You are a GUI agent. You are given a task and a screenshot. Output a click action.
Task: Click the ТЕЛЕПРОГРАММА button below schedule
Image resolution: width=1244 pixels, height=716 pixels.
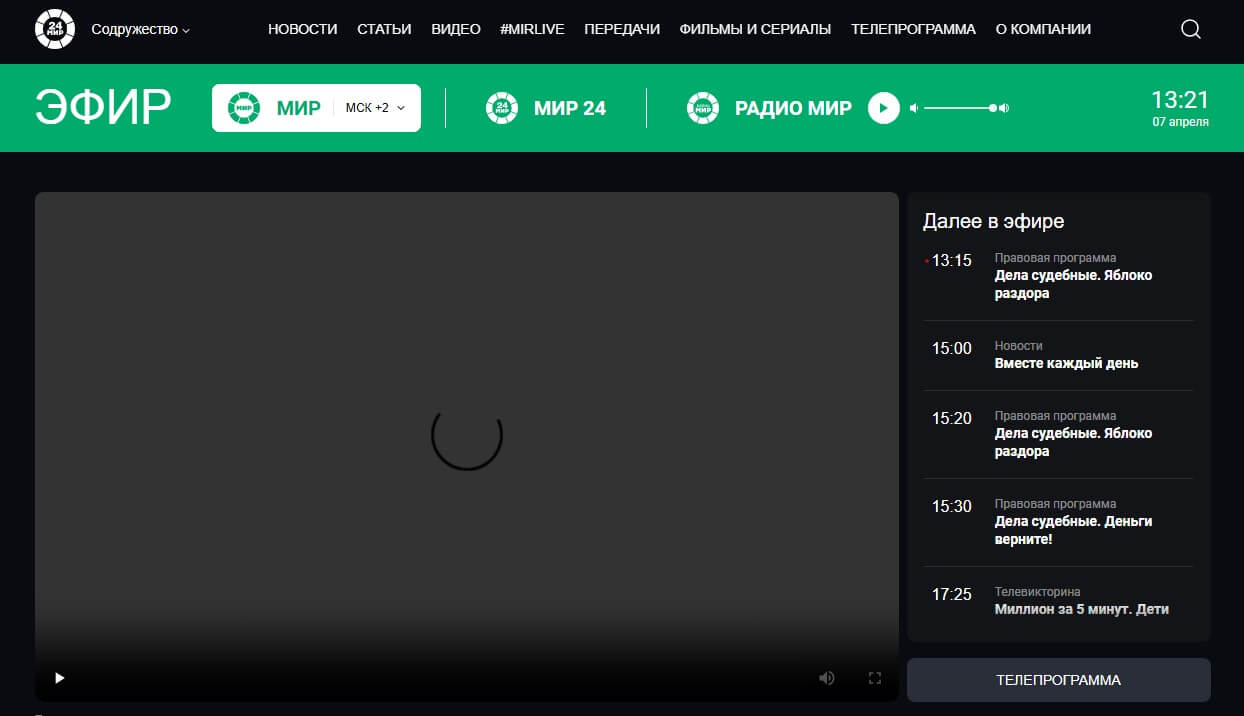coord(1058,680)
